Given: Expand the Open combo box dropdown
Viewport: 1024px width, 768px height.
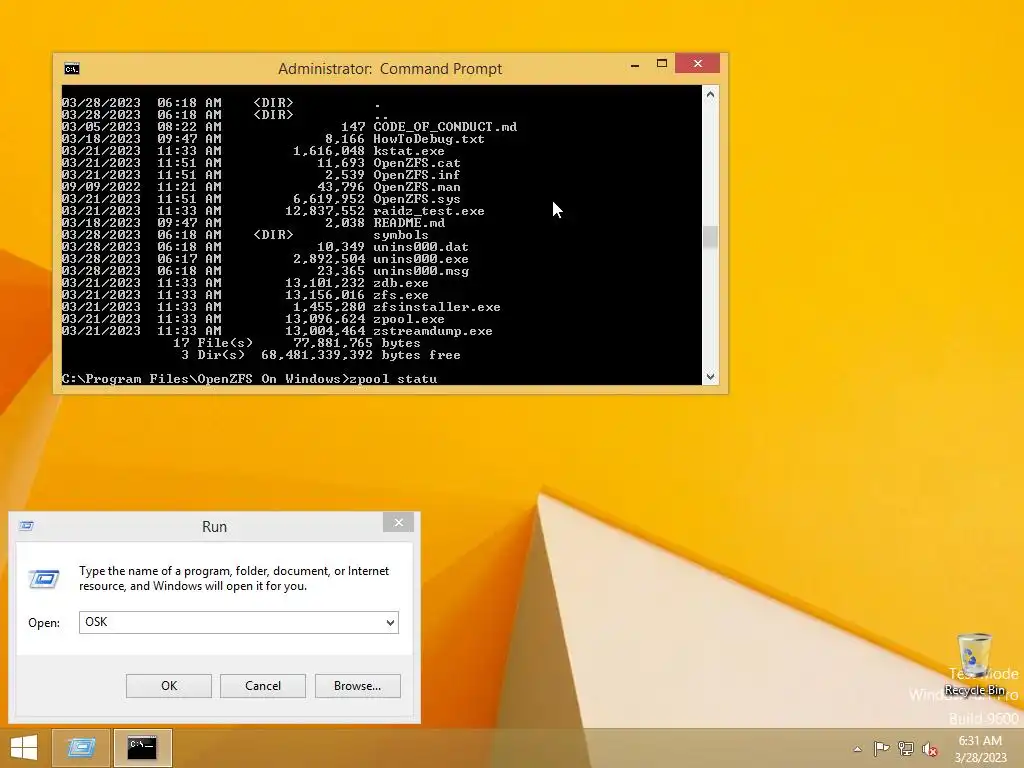Looking at the screenshot, I should (x=390, y=622).
